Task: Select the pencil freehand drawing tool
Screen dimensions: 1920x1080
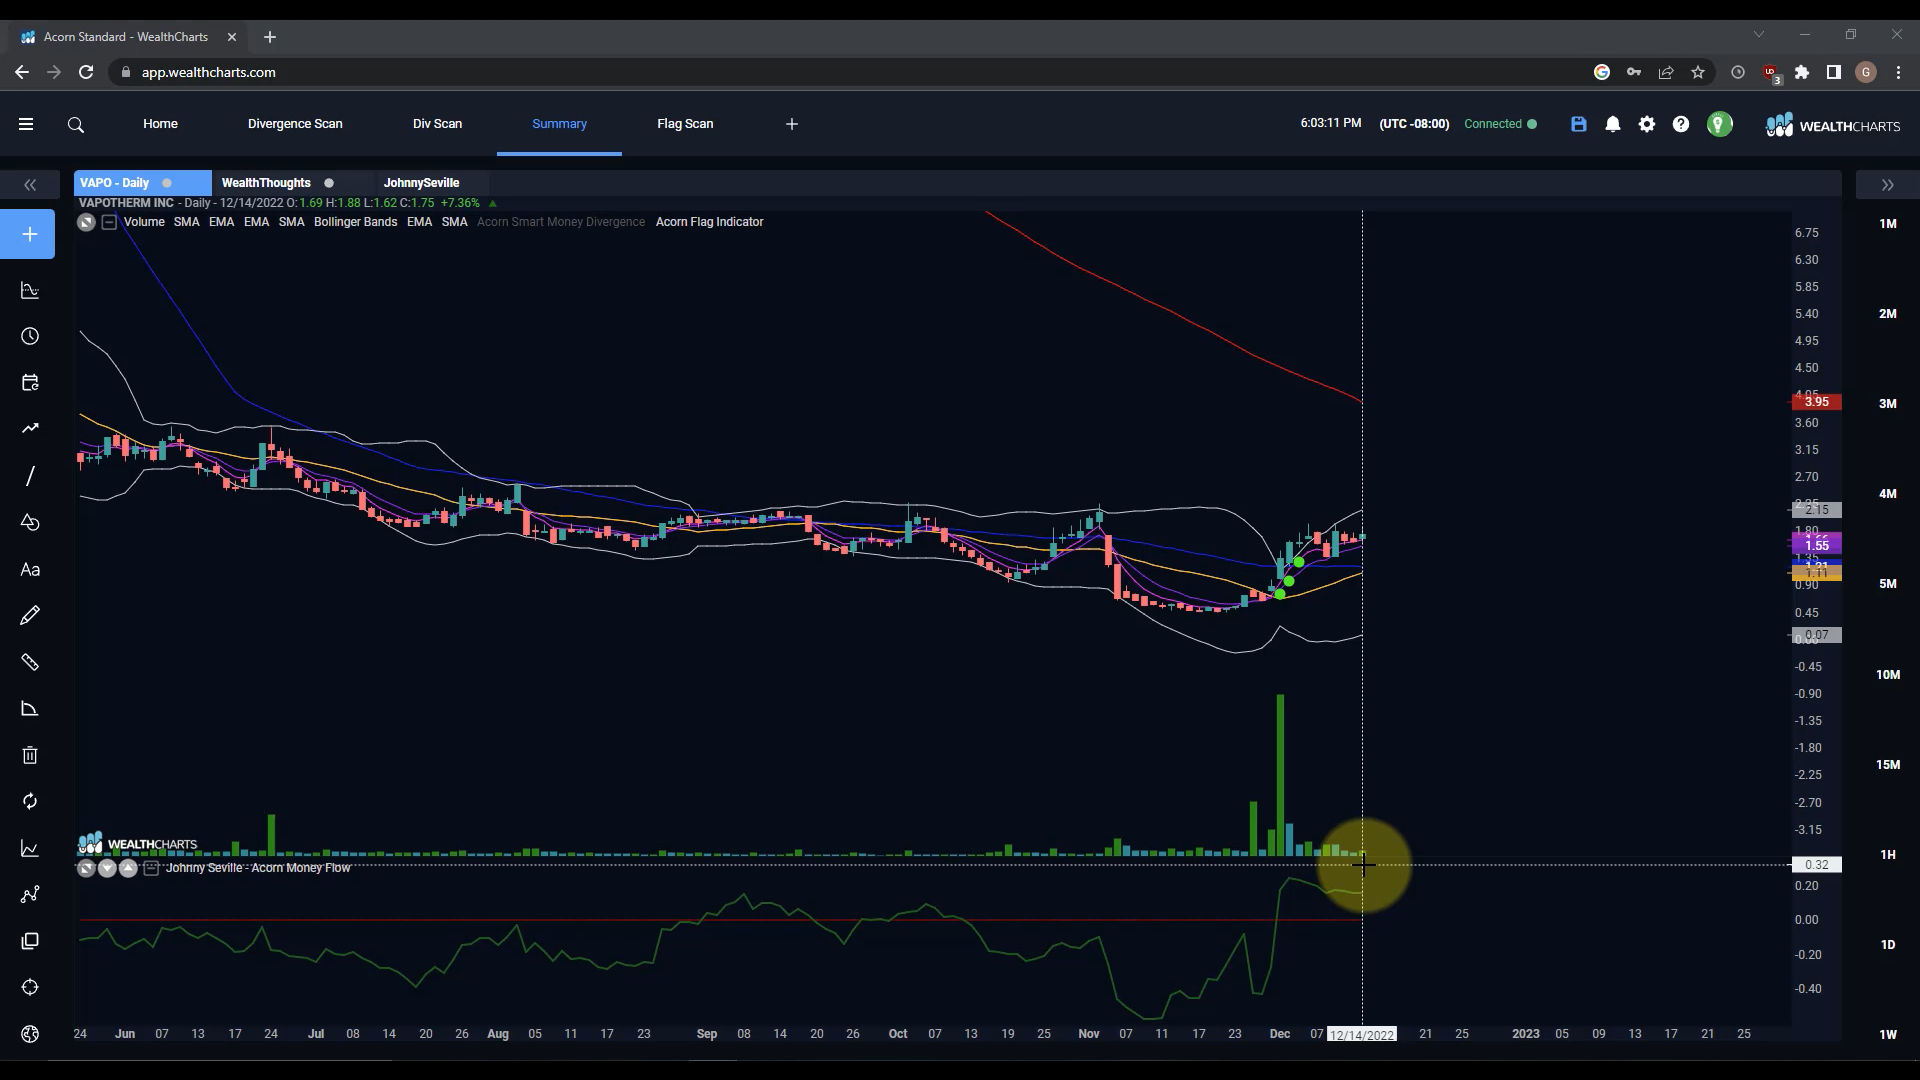Action: [x=30, y=616]
